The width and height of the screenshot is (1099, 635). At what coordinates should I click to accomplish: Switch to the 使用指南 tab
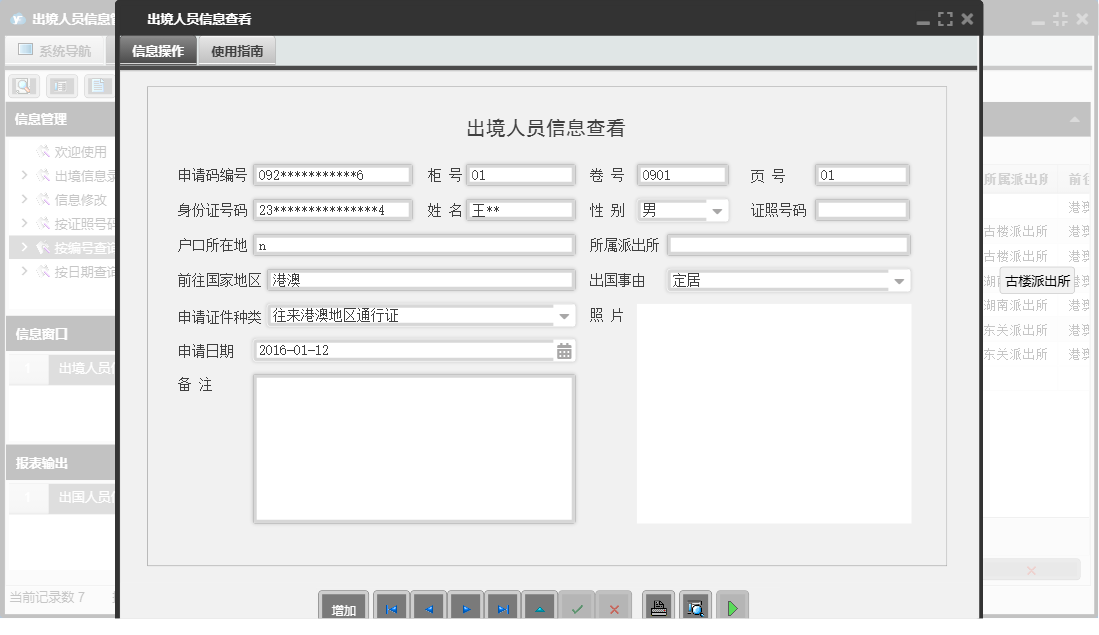[x=237, y=51]
